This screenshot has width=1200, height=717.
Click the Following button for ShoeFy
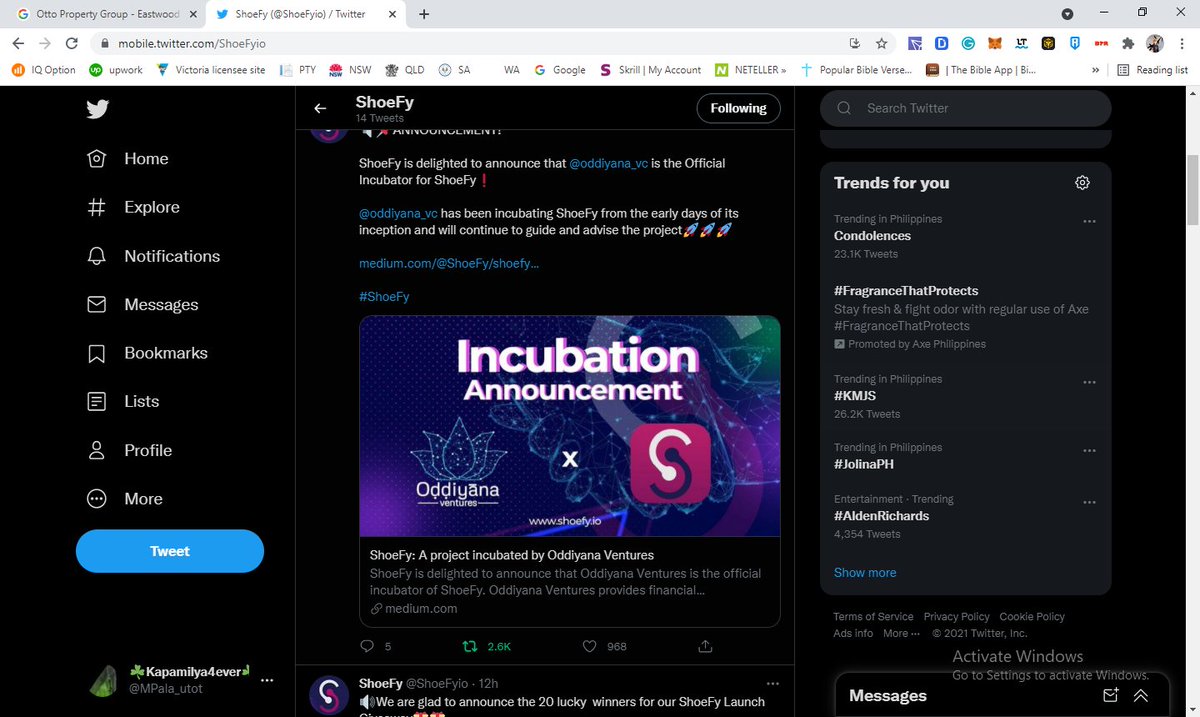738,108
